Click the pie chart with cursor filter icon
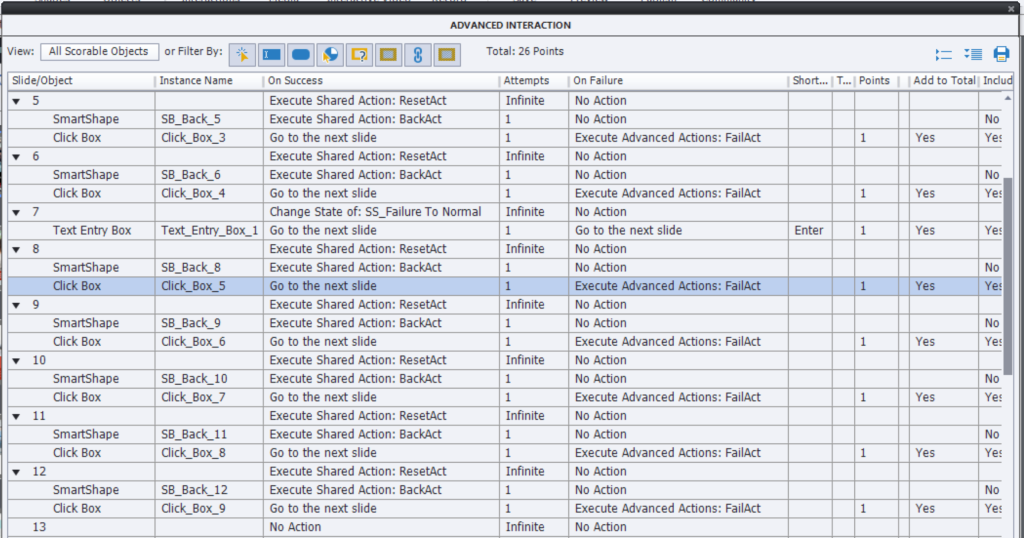Image resolution: width=1024 pixels, height=538 pixels. point(330,54)
